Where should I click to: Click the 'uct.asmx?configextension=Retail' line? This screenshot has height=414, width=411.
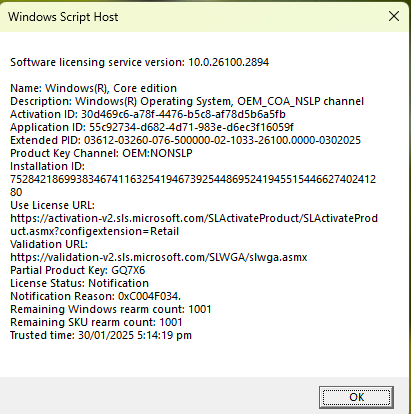pos(95,231)
